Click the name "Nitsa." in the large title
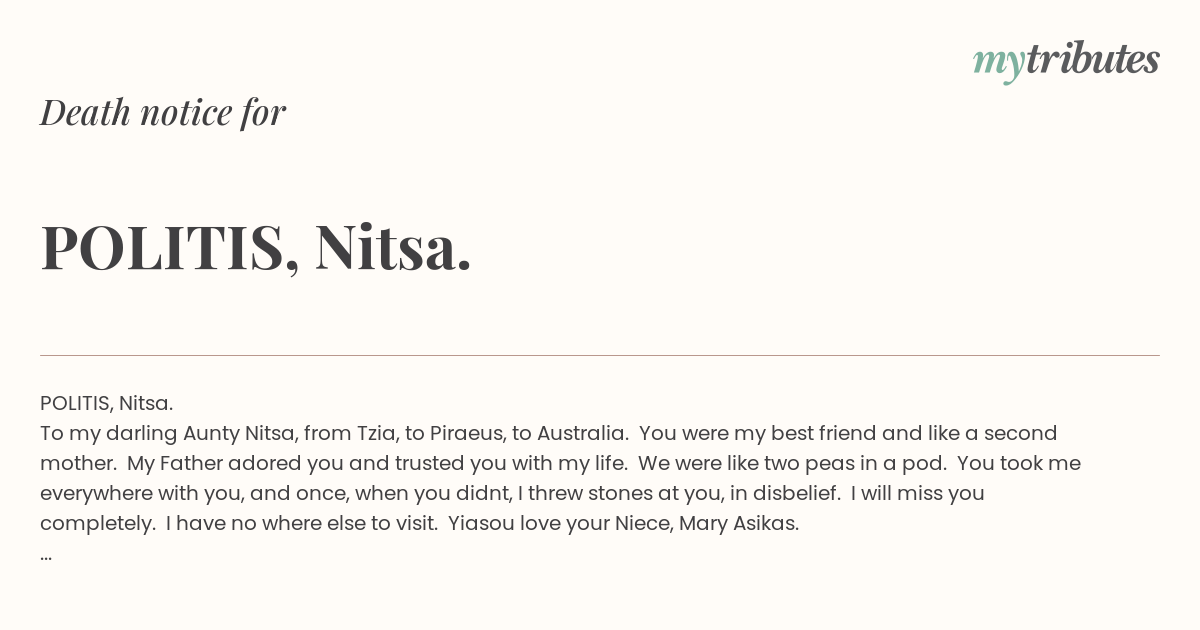The height and width of the screenshot is (630, 1200). [x=393, y=247]
